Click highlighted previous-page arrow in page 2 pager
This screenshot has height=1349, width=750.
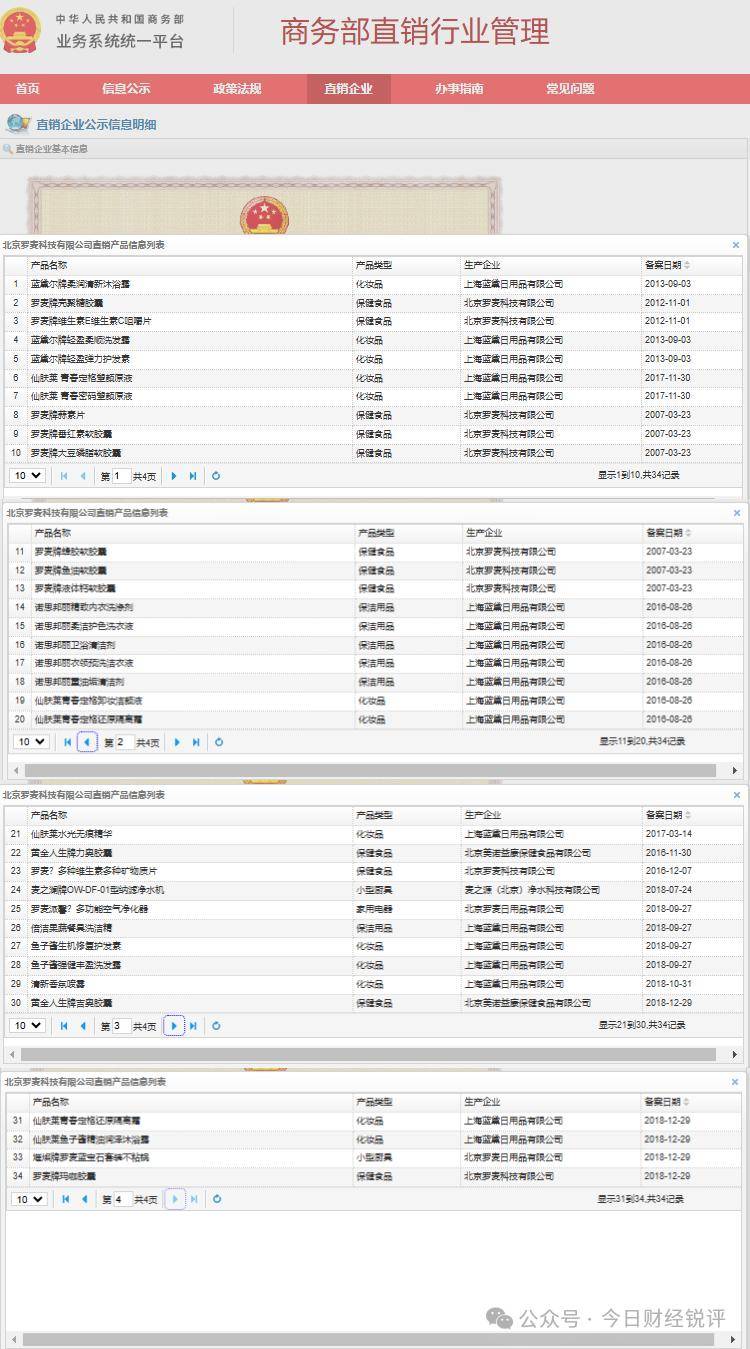[87, 742]
